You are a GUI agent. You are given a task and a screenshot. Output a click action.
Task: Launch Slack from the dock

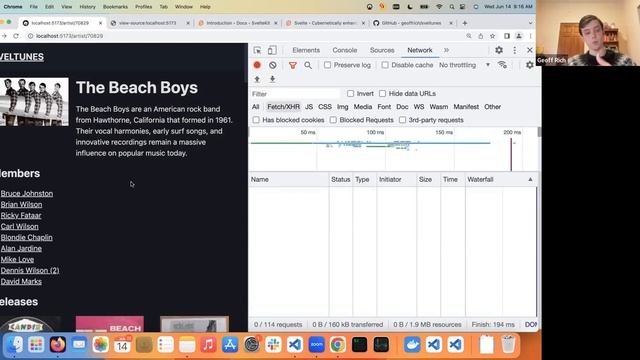[x=273, y=344]
